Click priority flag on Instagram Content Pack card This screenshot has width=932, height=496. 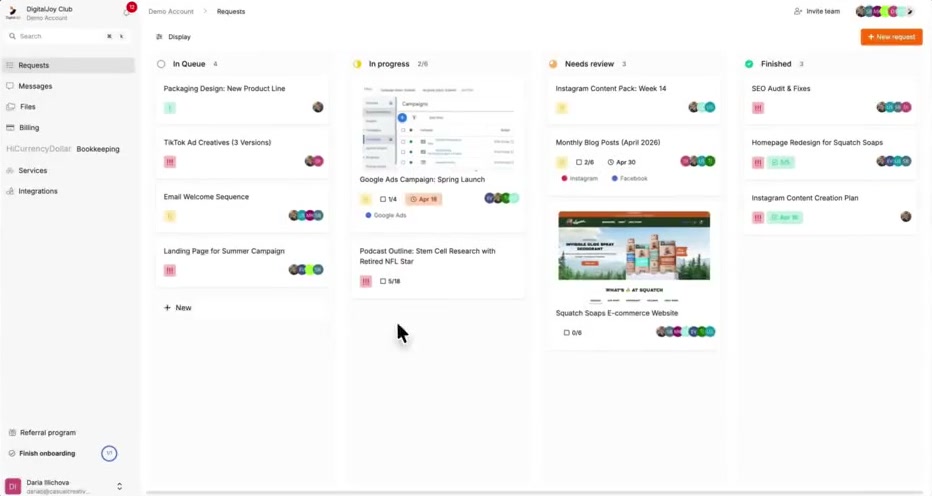pos(562,108)
